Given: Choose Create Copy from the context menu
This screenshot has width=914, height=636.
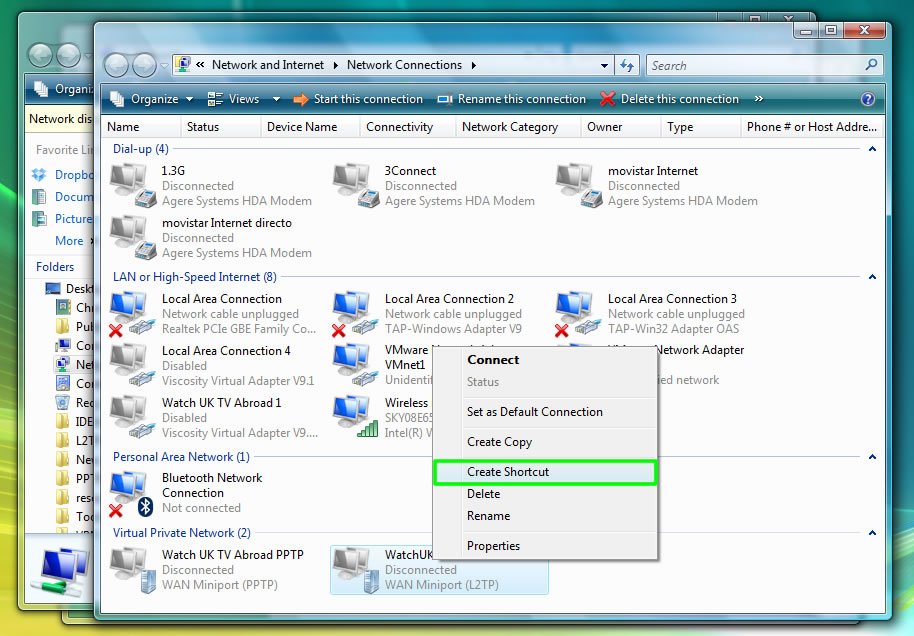Looking at the screenshot, I should [x=546, y=442].
